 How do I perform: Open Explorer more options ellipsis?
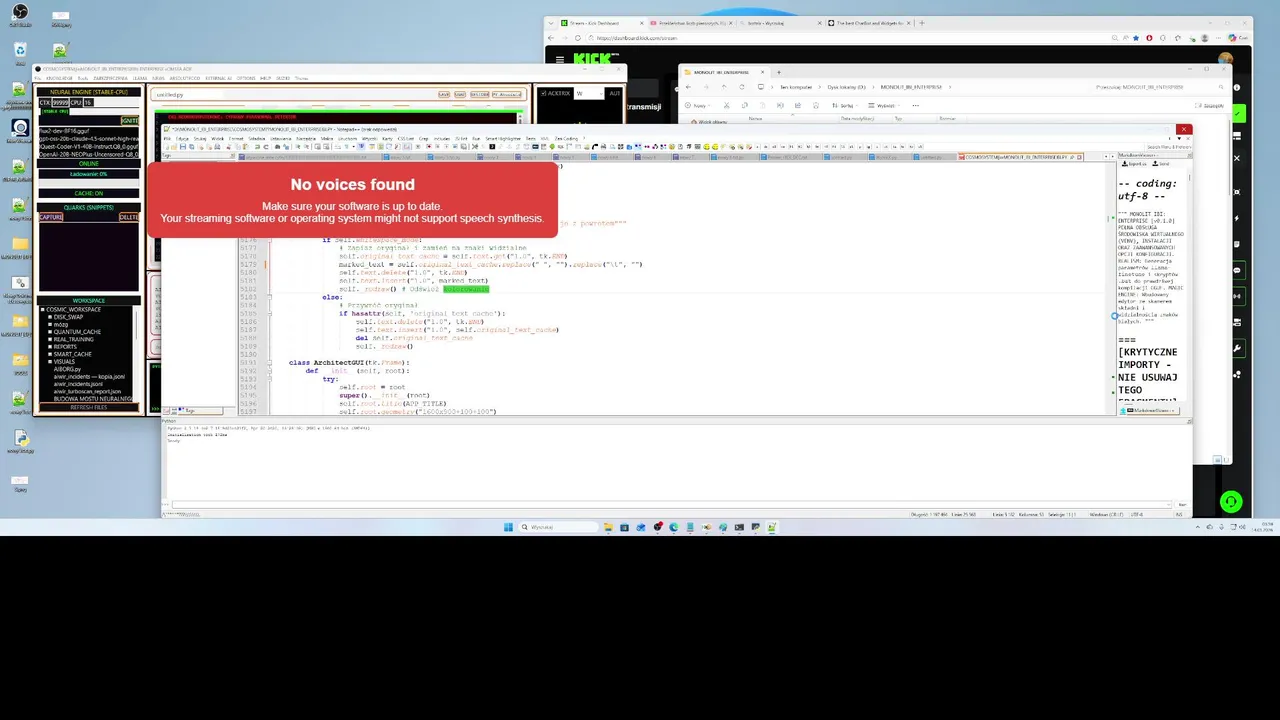pyautogui.click(x=916, y=105)
